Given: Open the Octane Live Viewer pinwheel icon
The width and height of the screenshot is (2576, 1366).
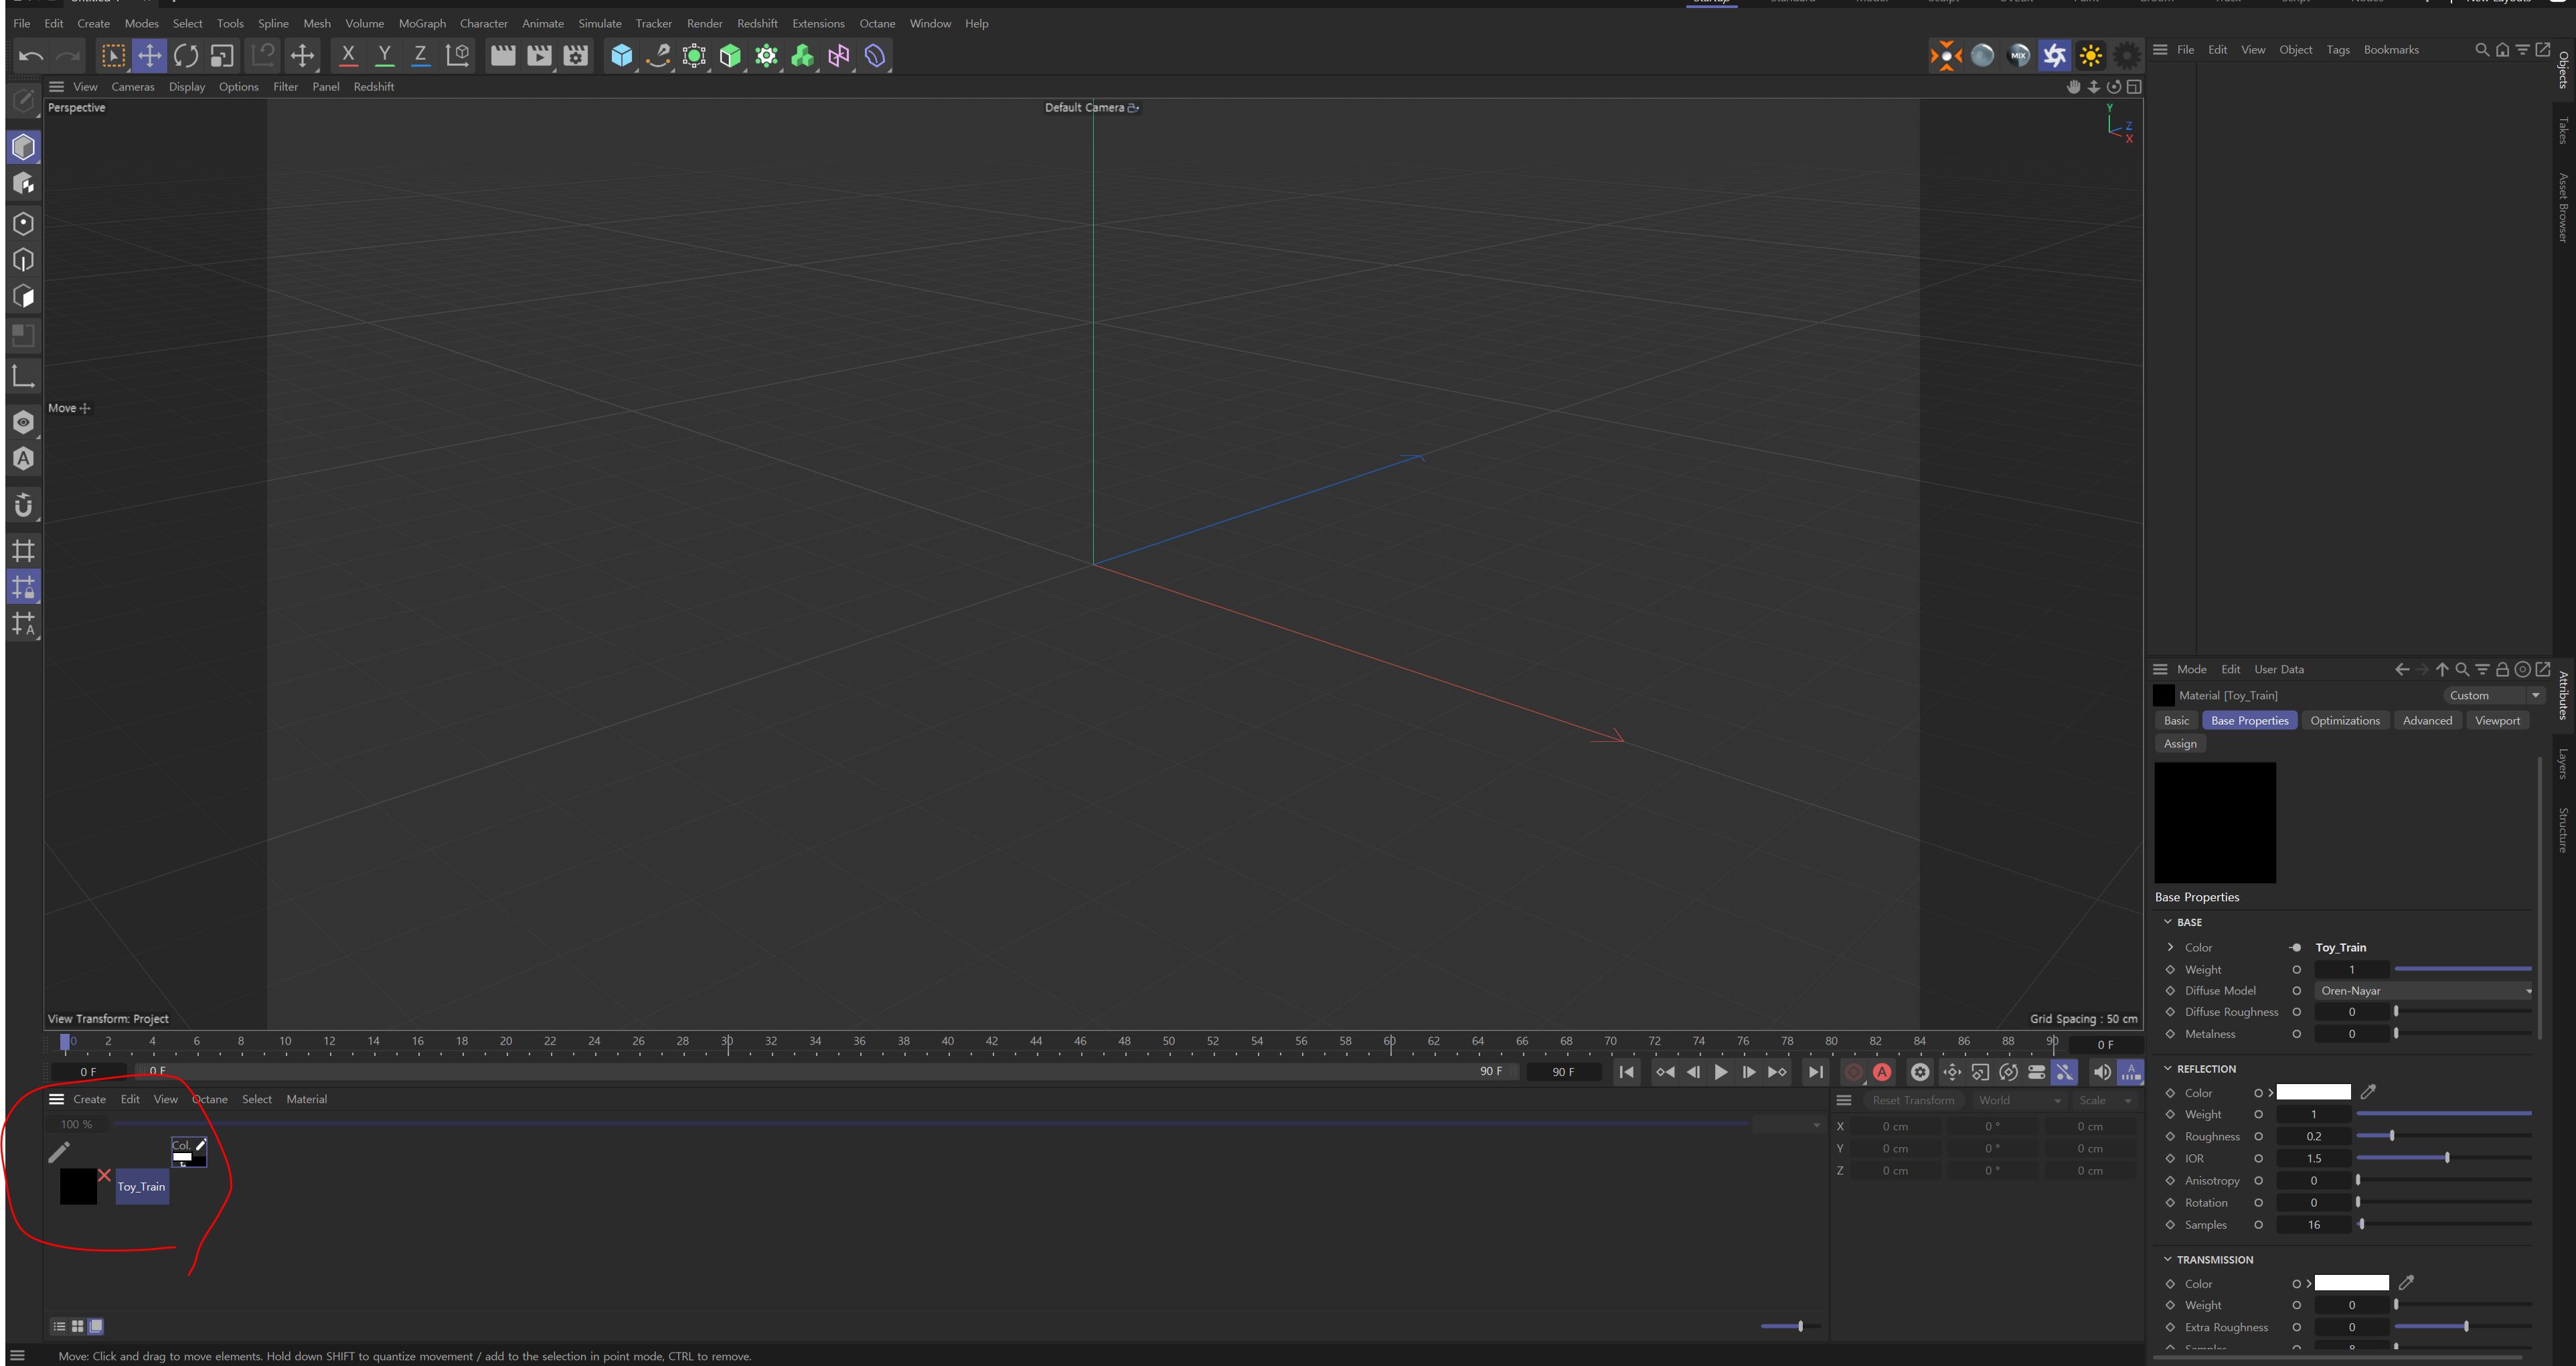Looking at the screenshot, I should [2054, 56].
